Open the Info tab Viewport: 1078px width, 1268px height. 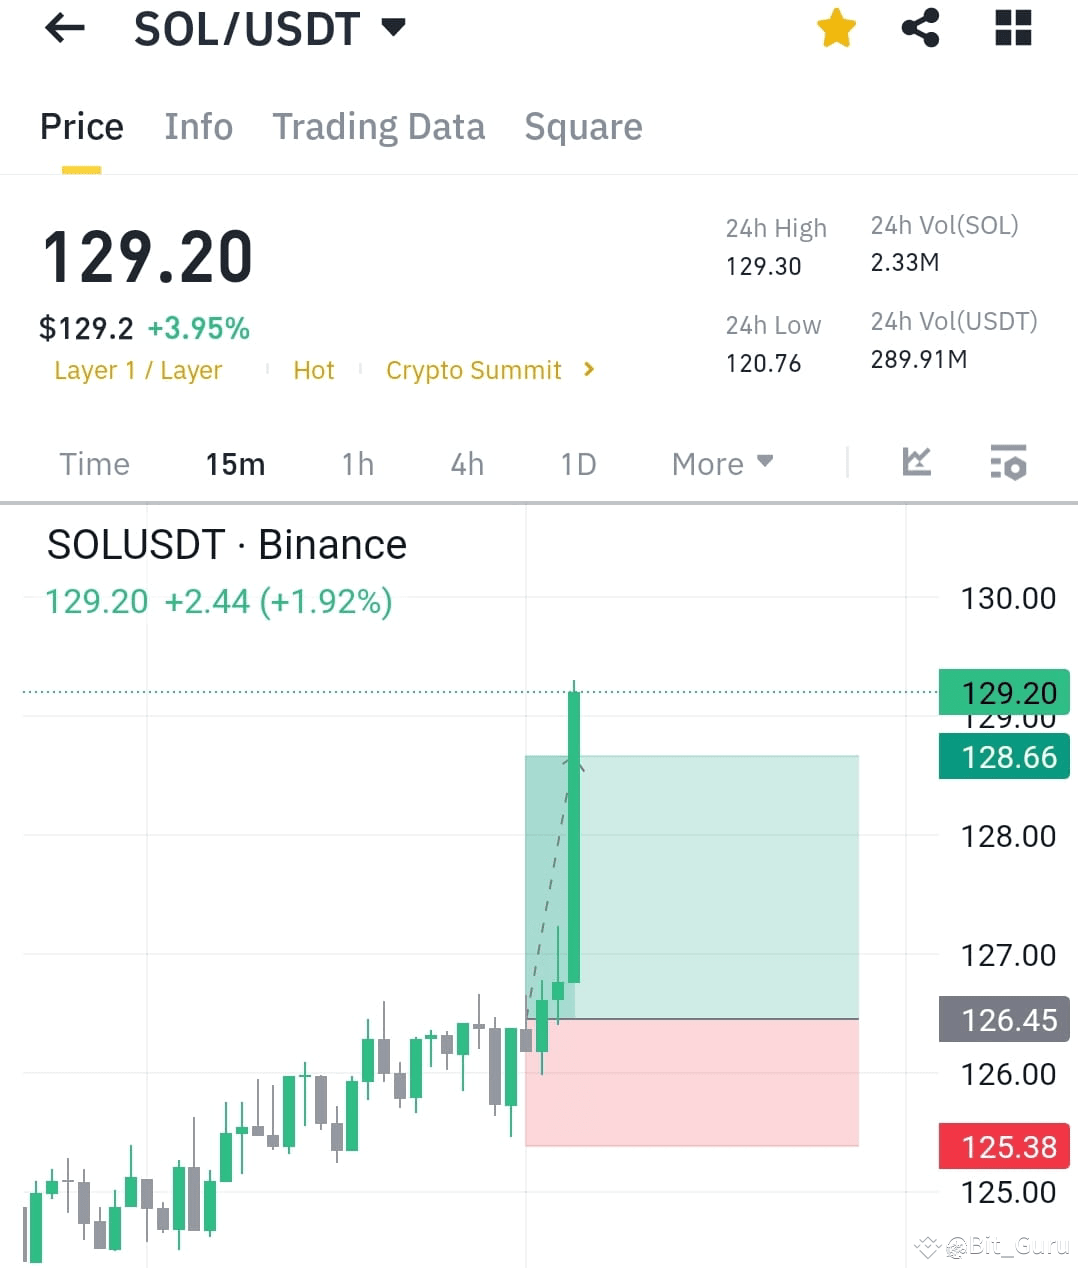point(198,127)
